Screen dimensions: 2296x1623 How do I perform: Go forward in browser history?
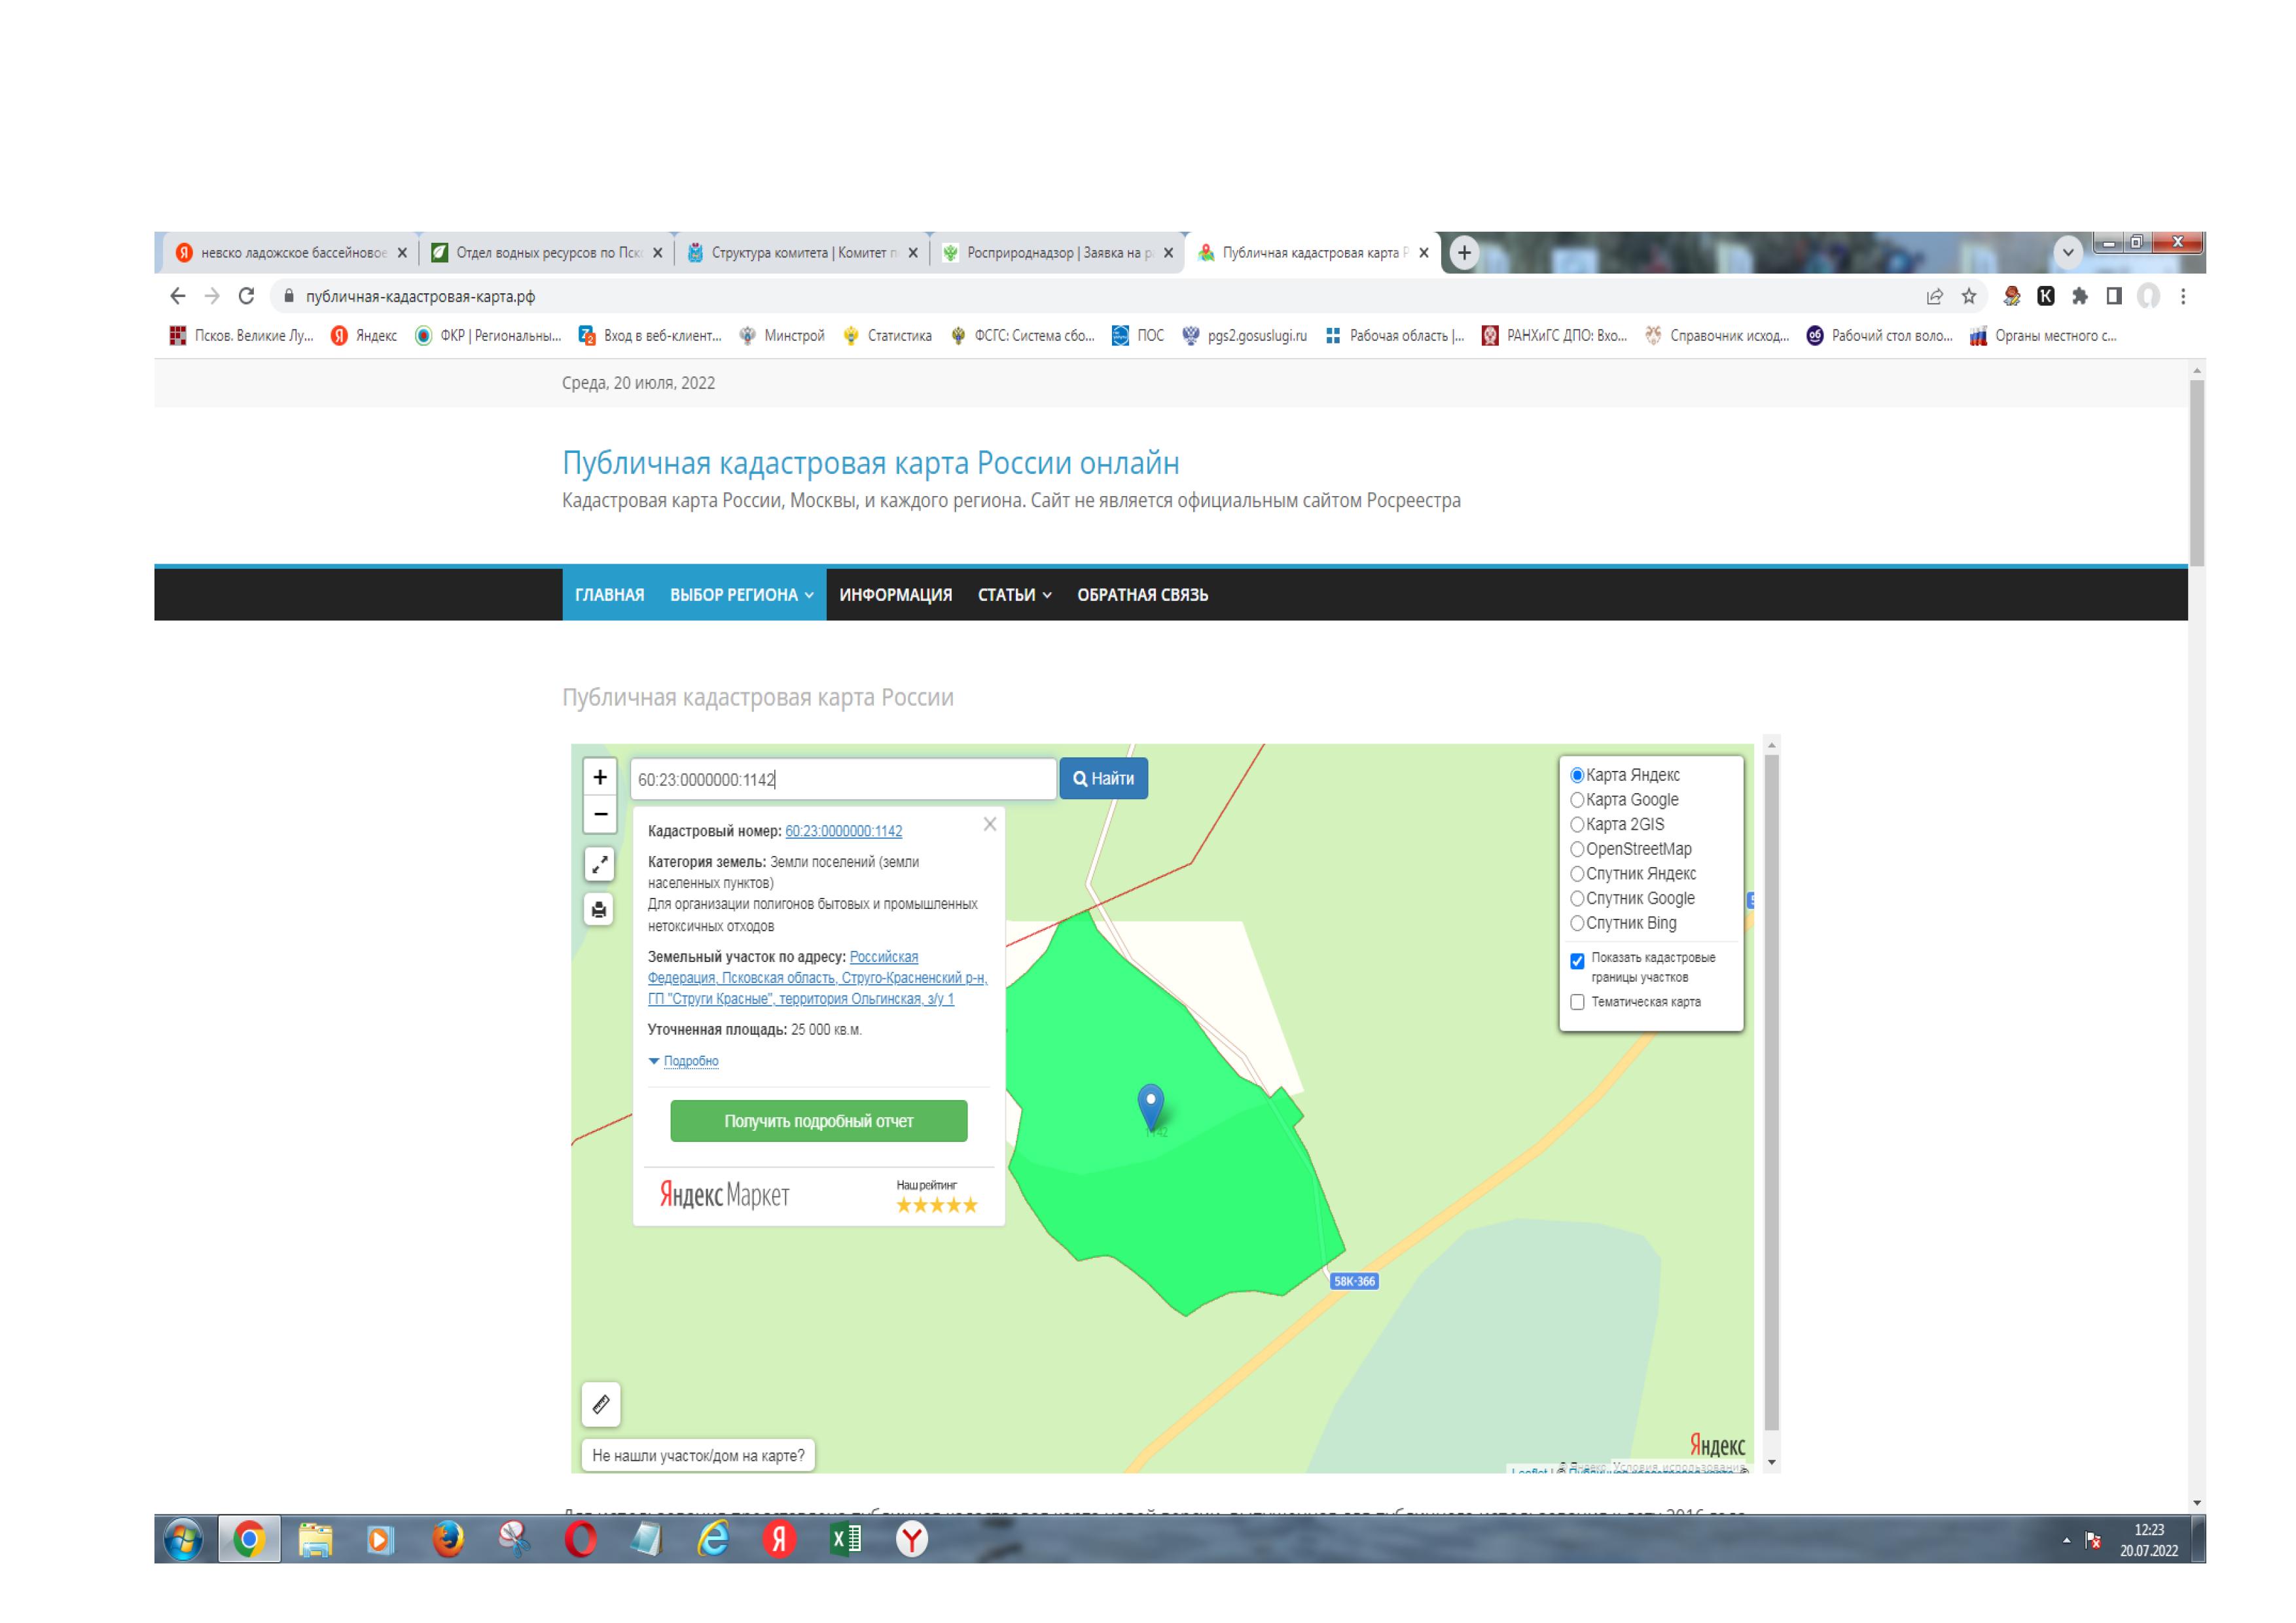[x=212, y=296]
